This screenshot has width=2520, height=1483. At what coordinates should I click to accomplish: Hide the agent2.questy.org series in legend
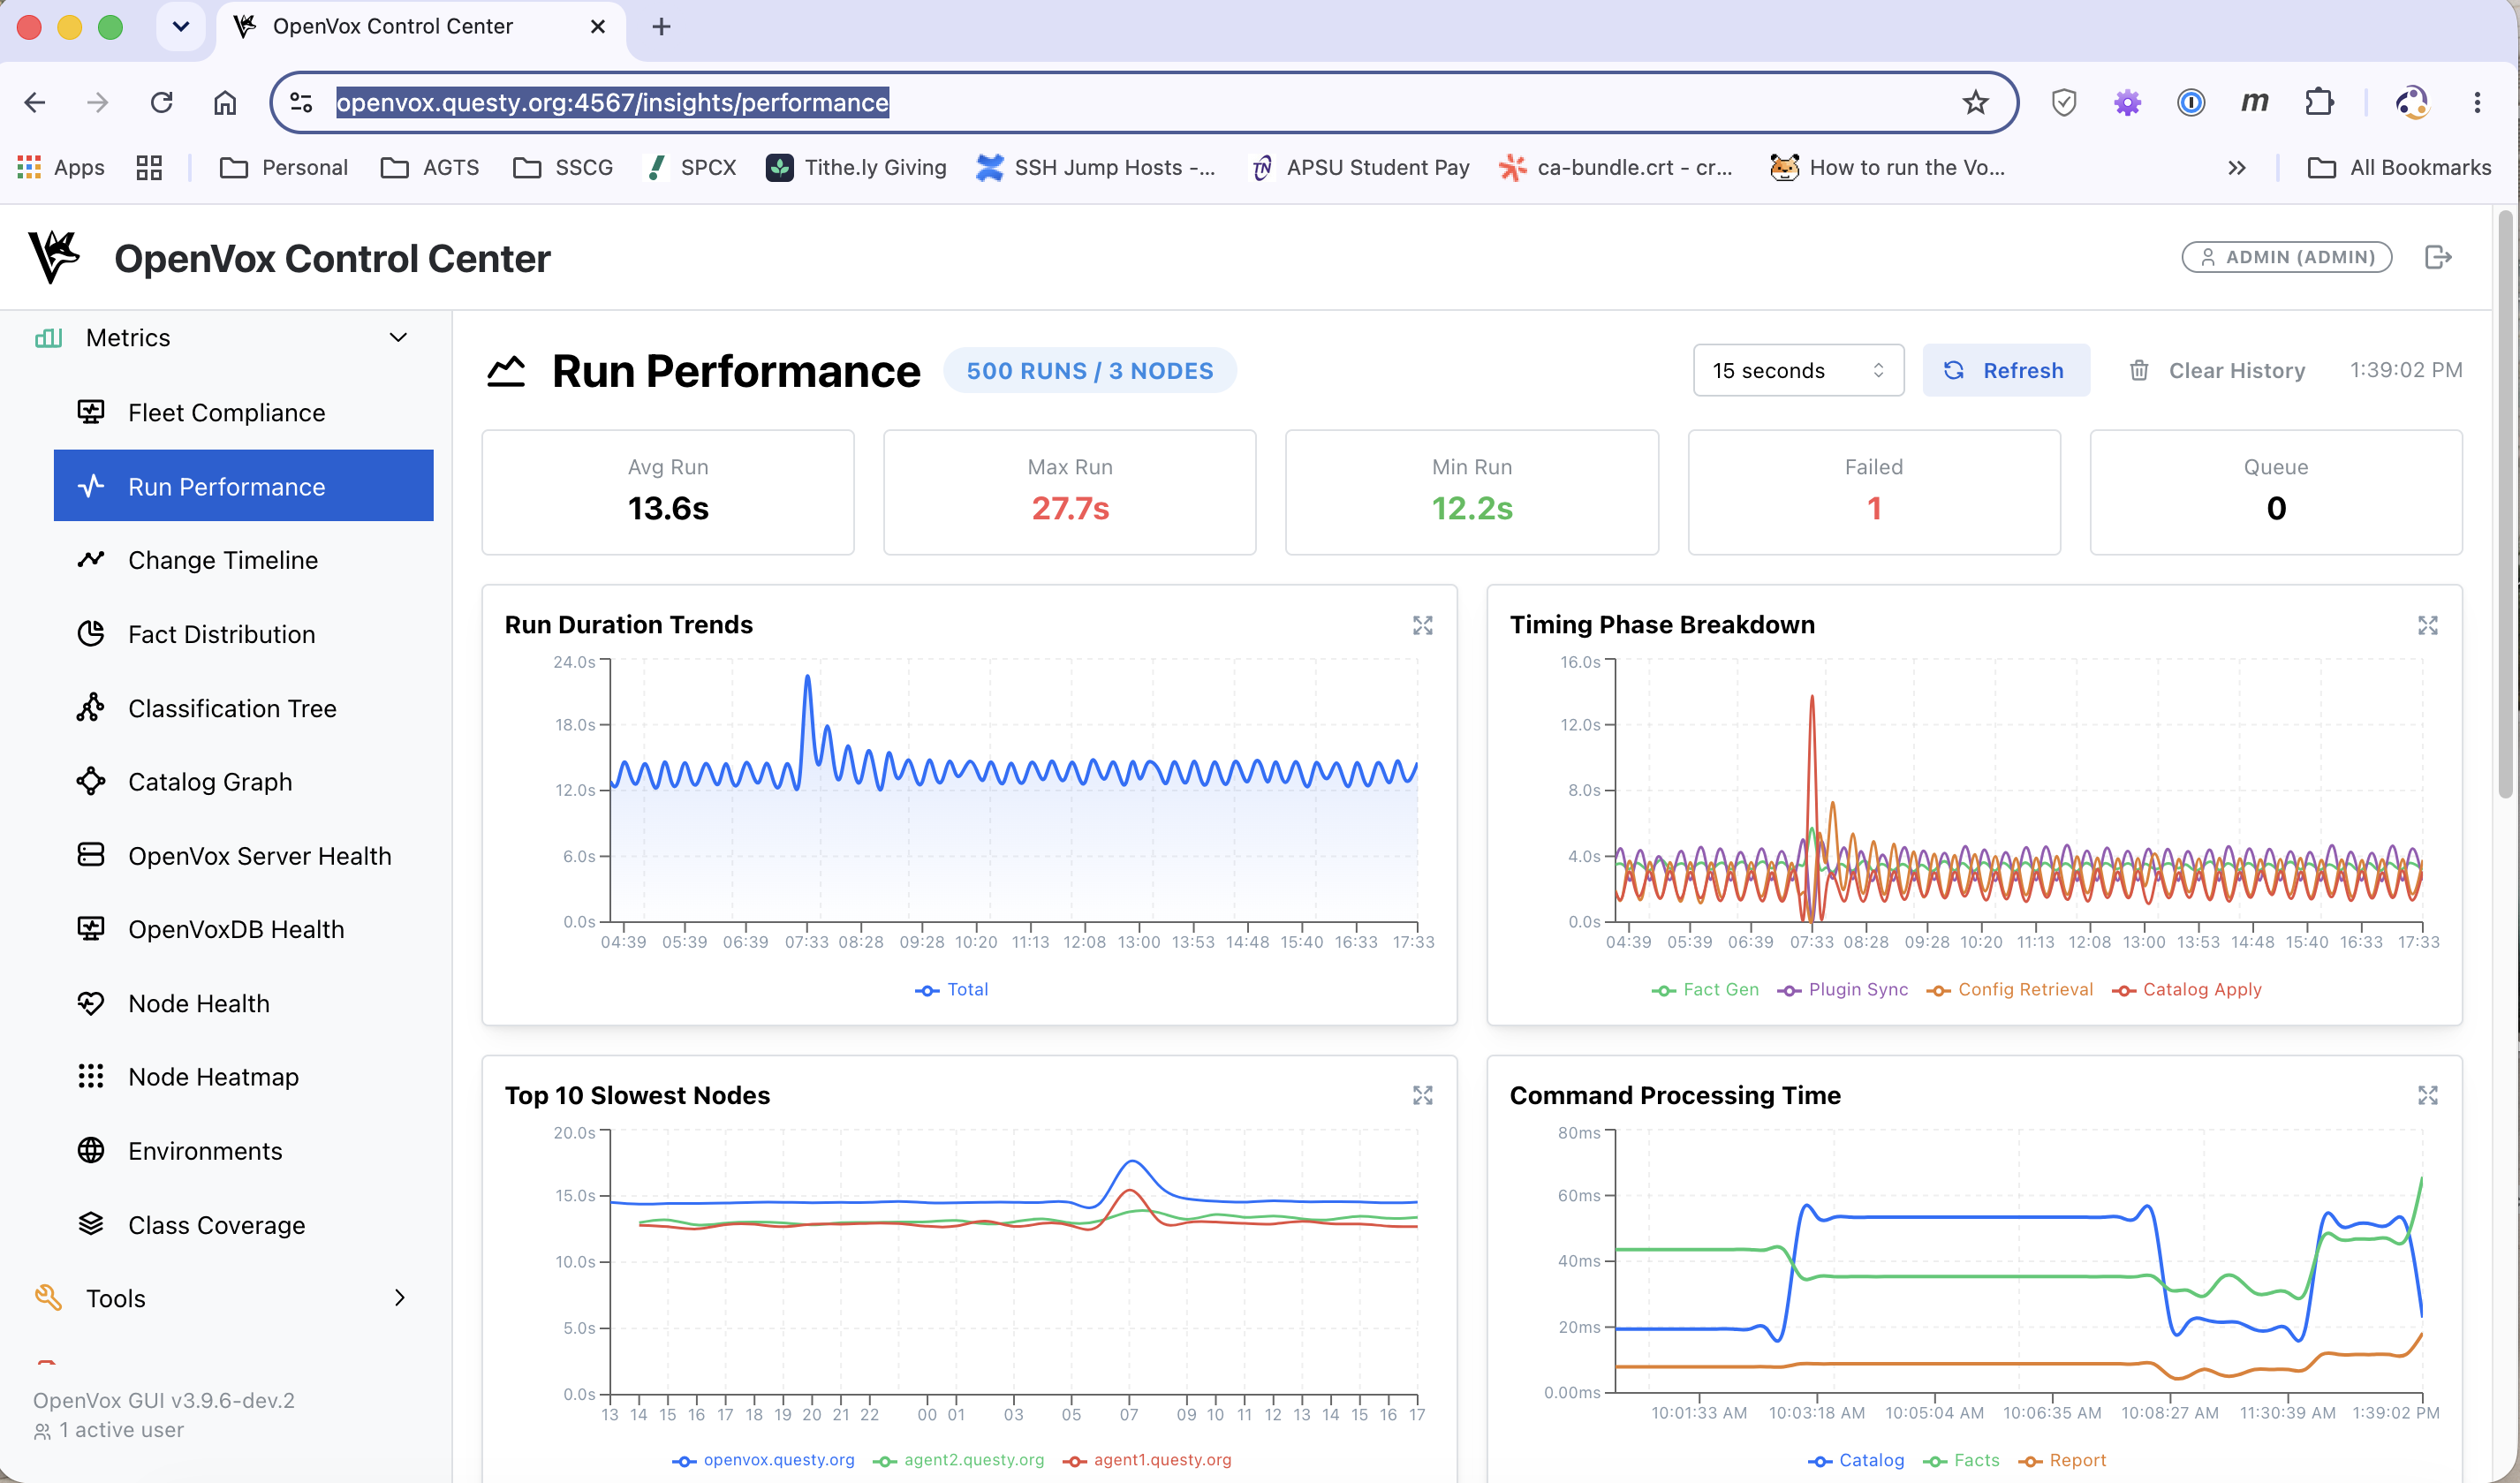tap(958, 1460)
